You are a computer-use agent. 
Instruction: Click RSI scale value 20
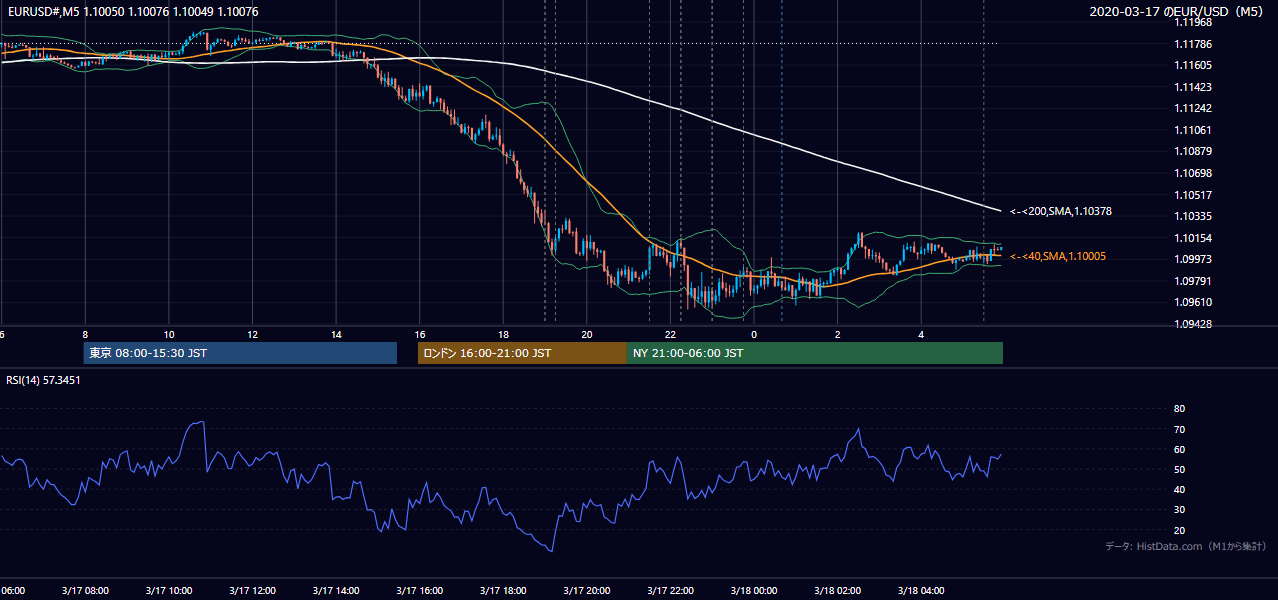click(x=1180, y=530)
